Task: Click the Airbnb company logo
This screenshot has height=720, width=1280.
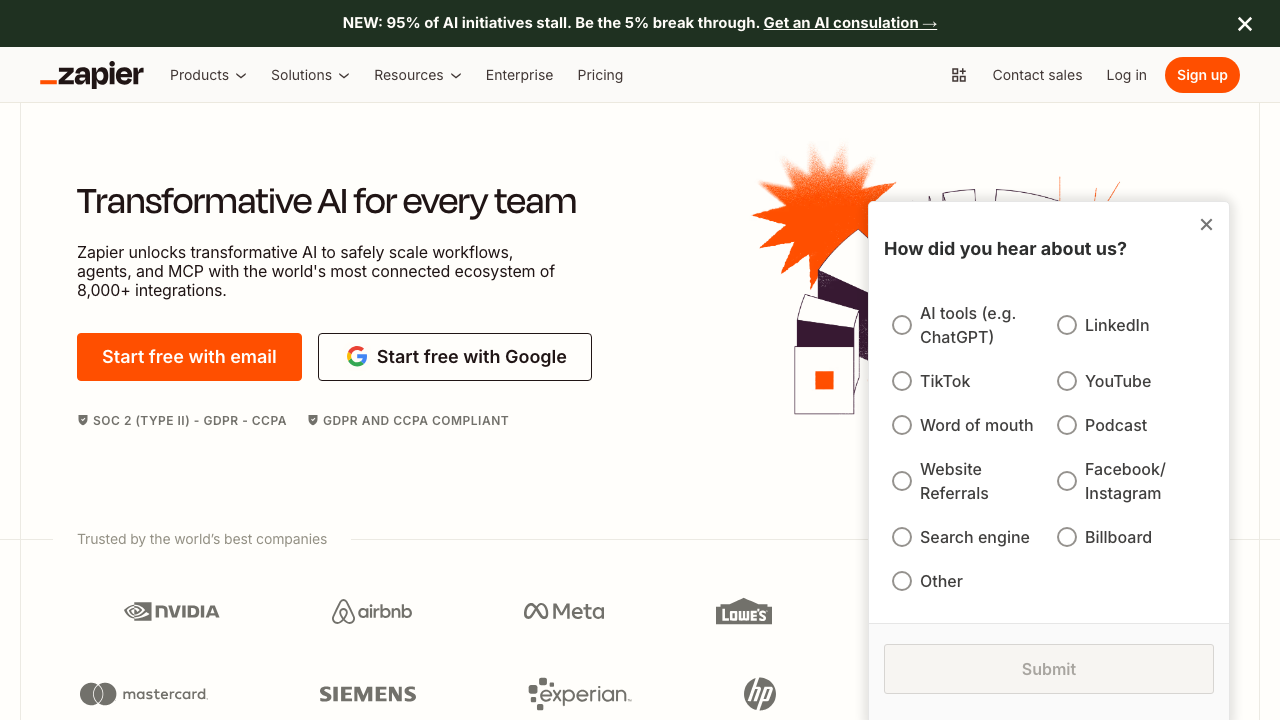Action: pos(371,611)
